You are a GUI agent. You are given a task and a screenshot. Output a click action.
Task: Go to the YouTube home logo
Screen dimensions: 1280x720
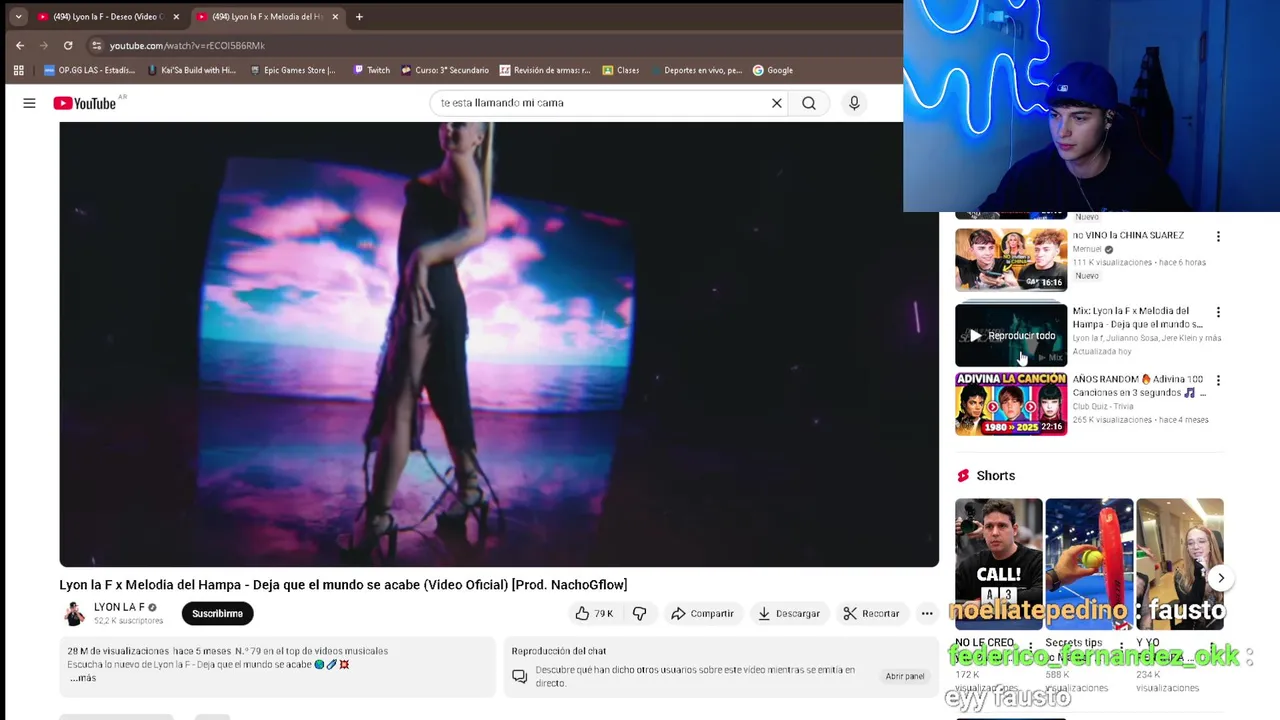[85, 103]
